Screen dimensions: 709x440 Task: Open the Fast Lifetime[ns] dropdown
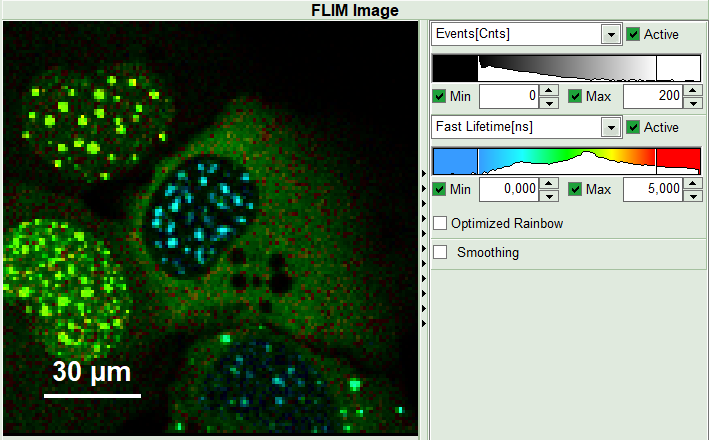click(x=611, y=127)
